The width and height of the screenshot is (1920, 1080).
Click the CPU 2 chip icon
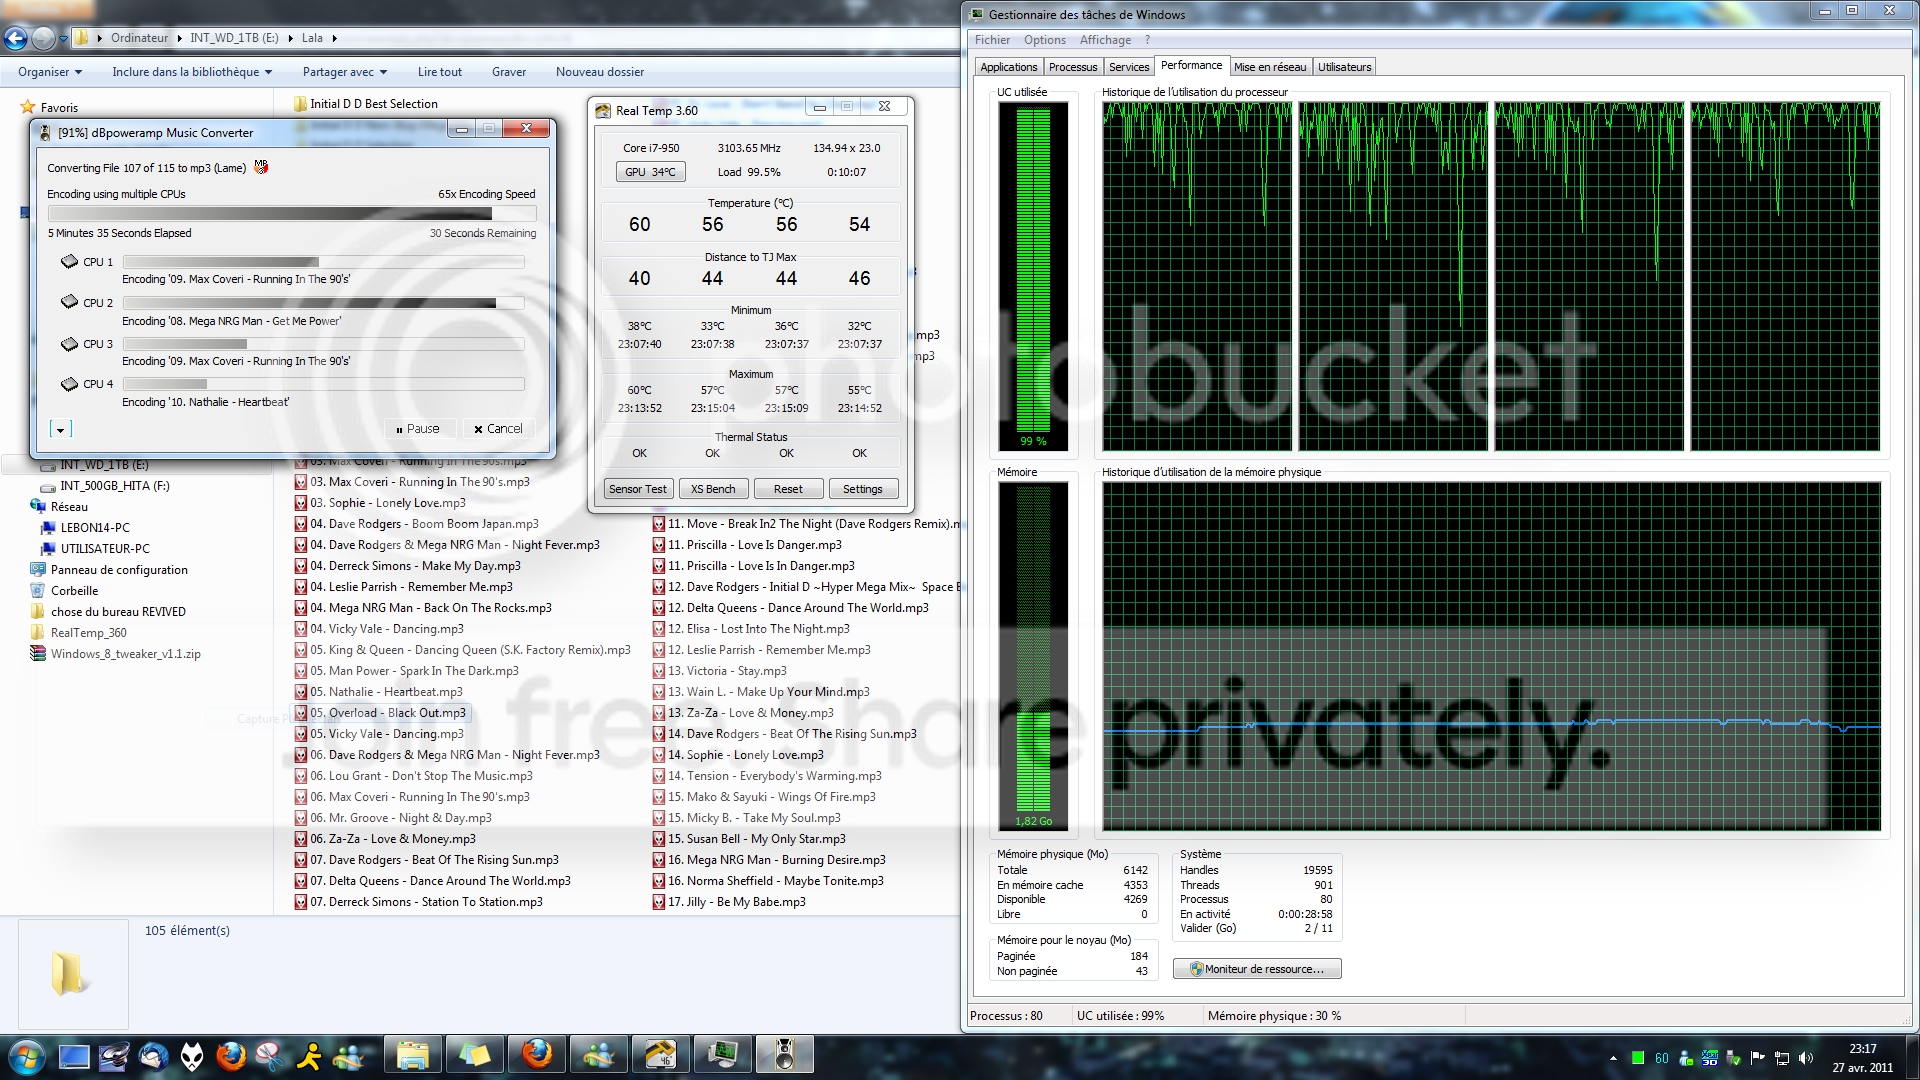[x=69, y=302]
